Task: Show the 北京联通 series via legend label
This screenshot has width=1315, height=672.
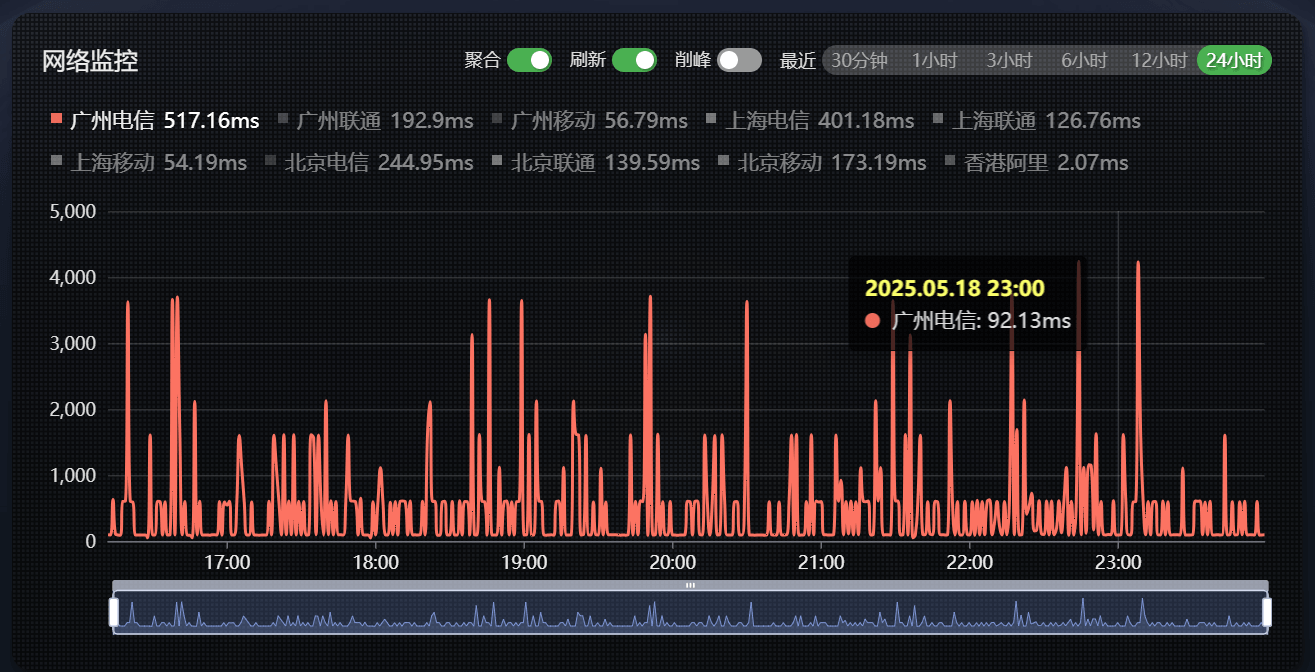Action: pyautogui.click(x=553, y=162)
